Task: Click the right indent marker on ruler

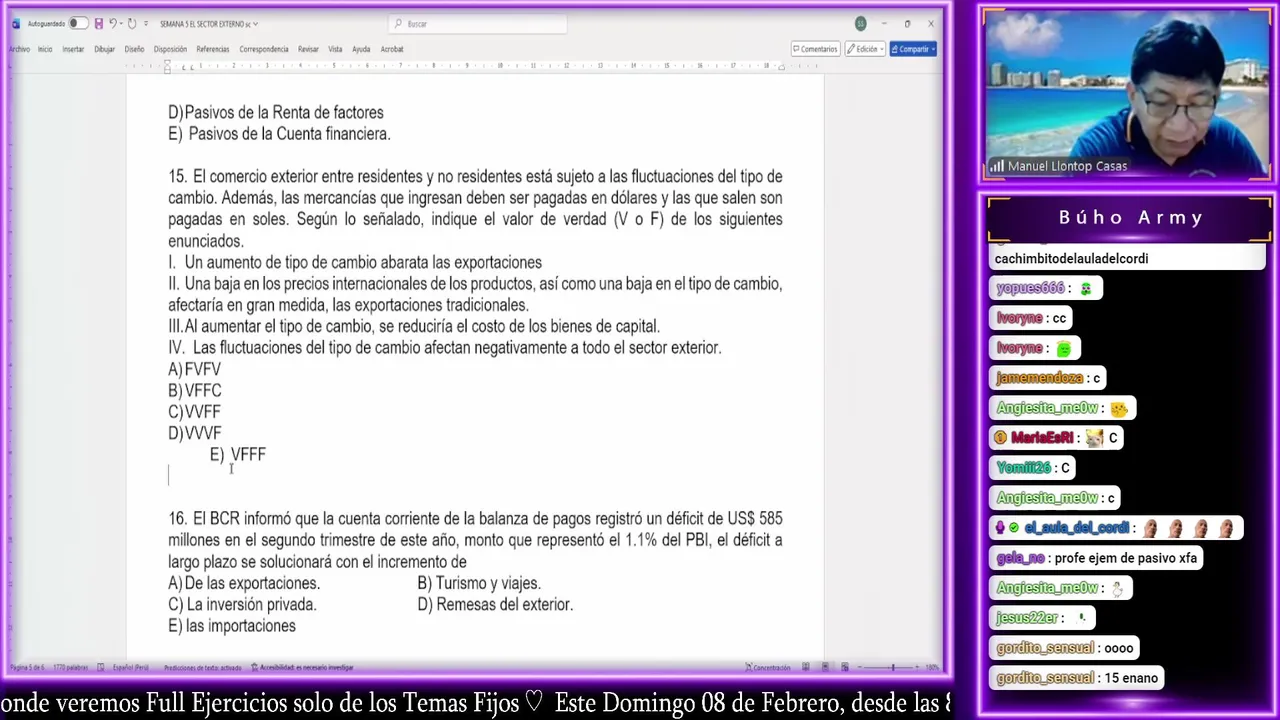Action: [x=782, y=67]
